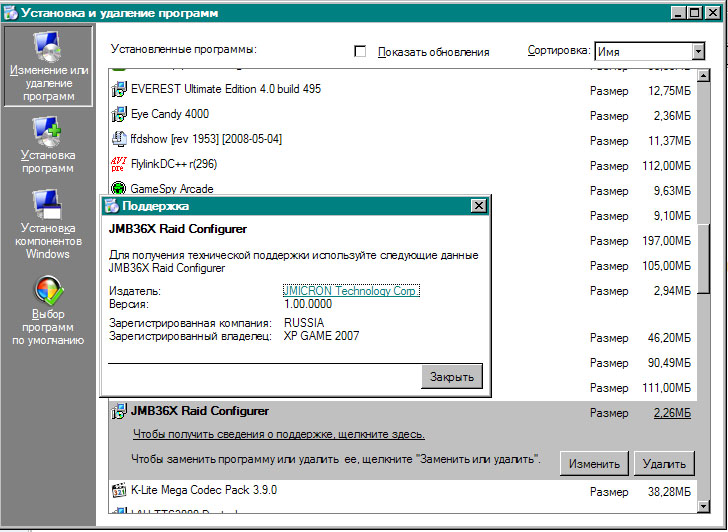The height and width of the screenshot is (532, 728).
Task: Minimize the Add/Remove Programs window
Action: [678, 13]
